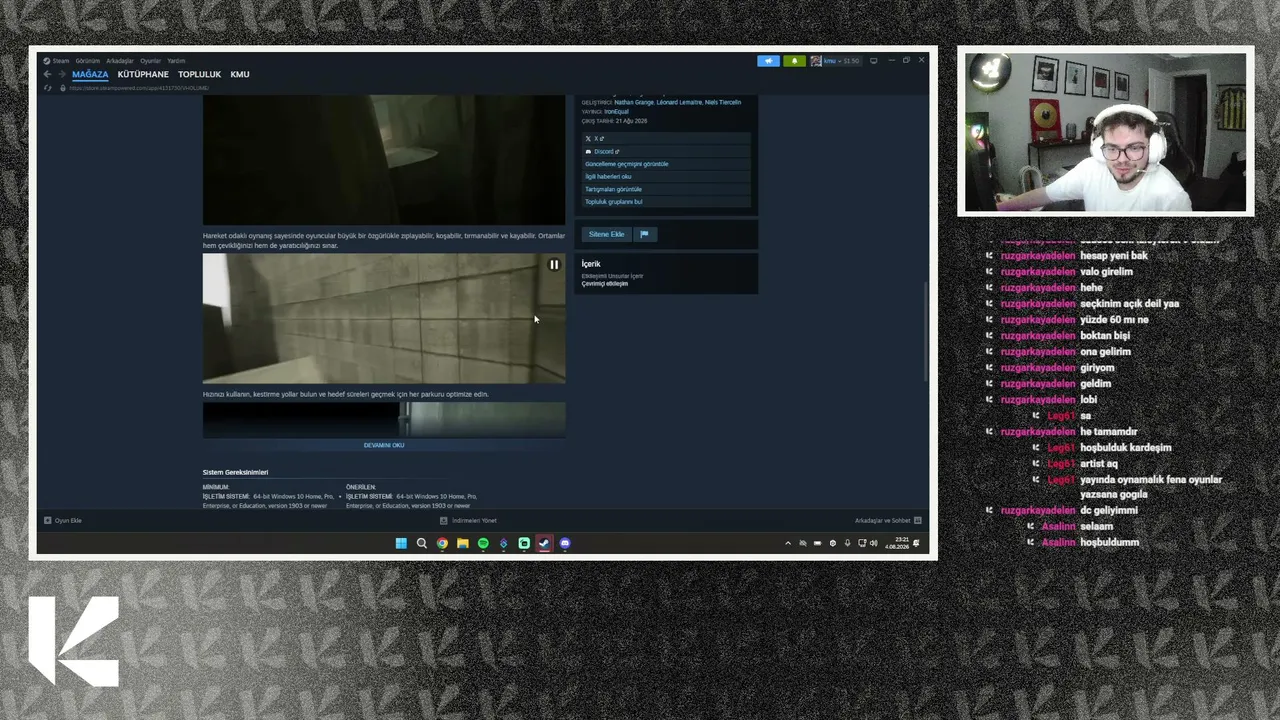
Task: Open the Görünüm menu
Action: click(88, 61)
